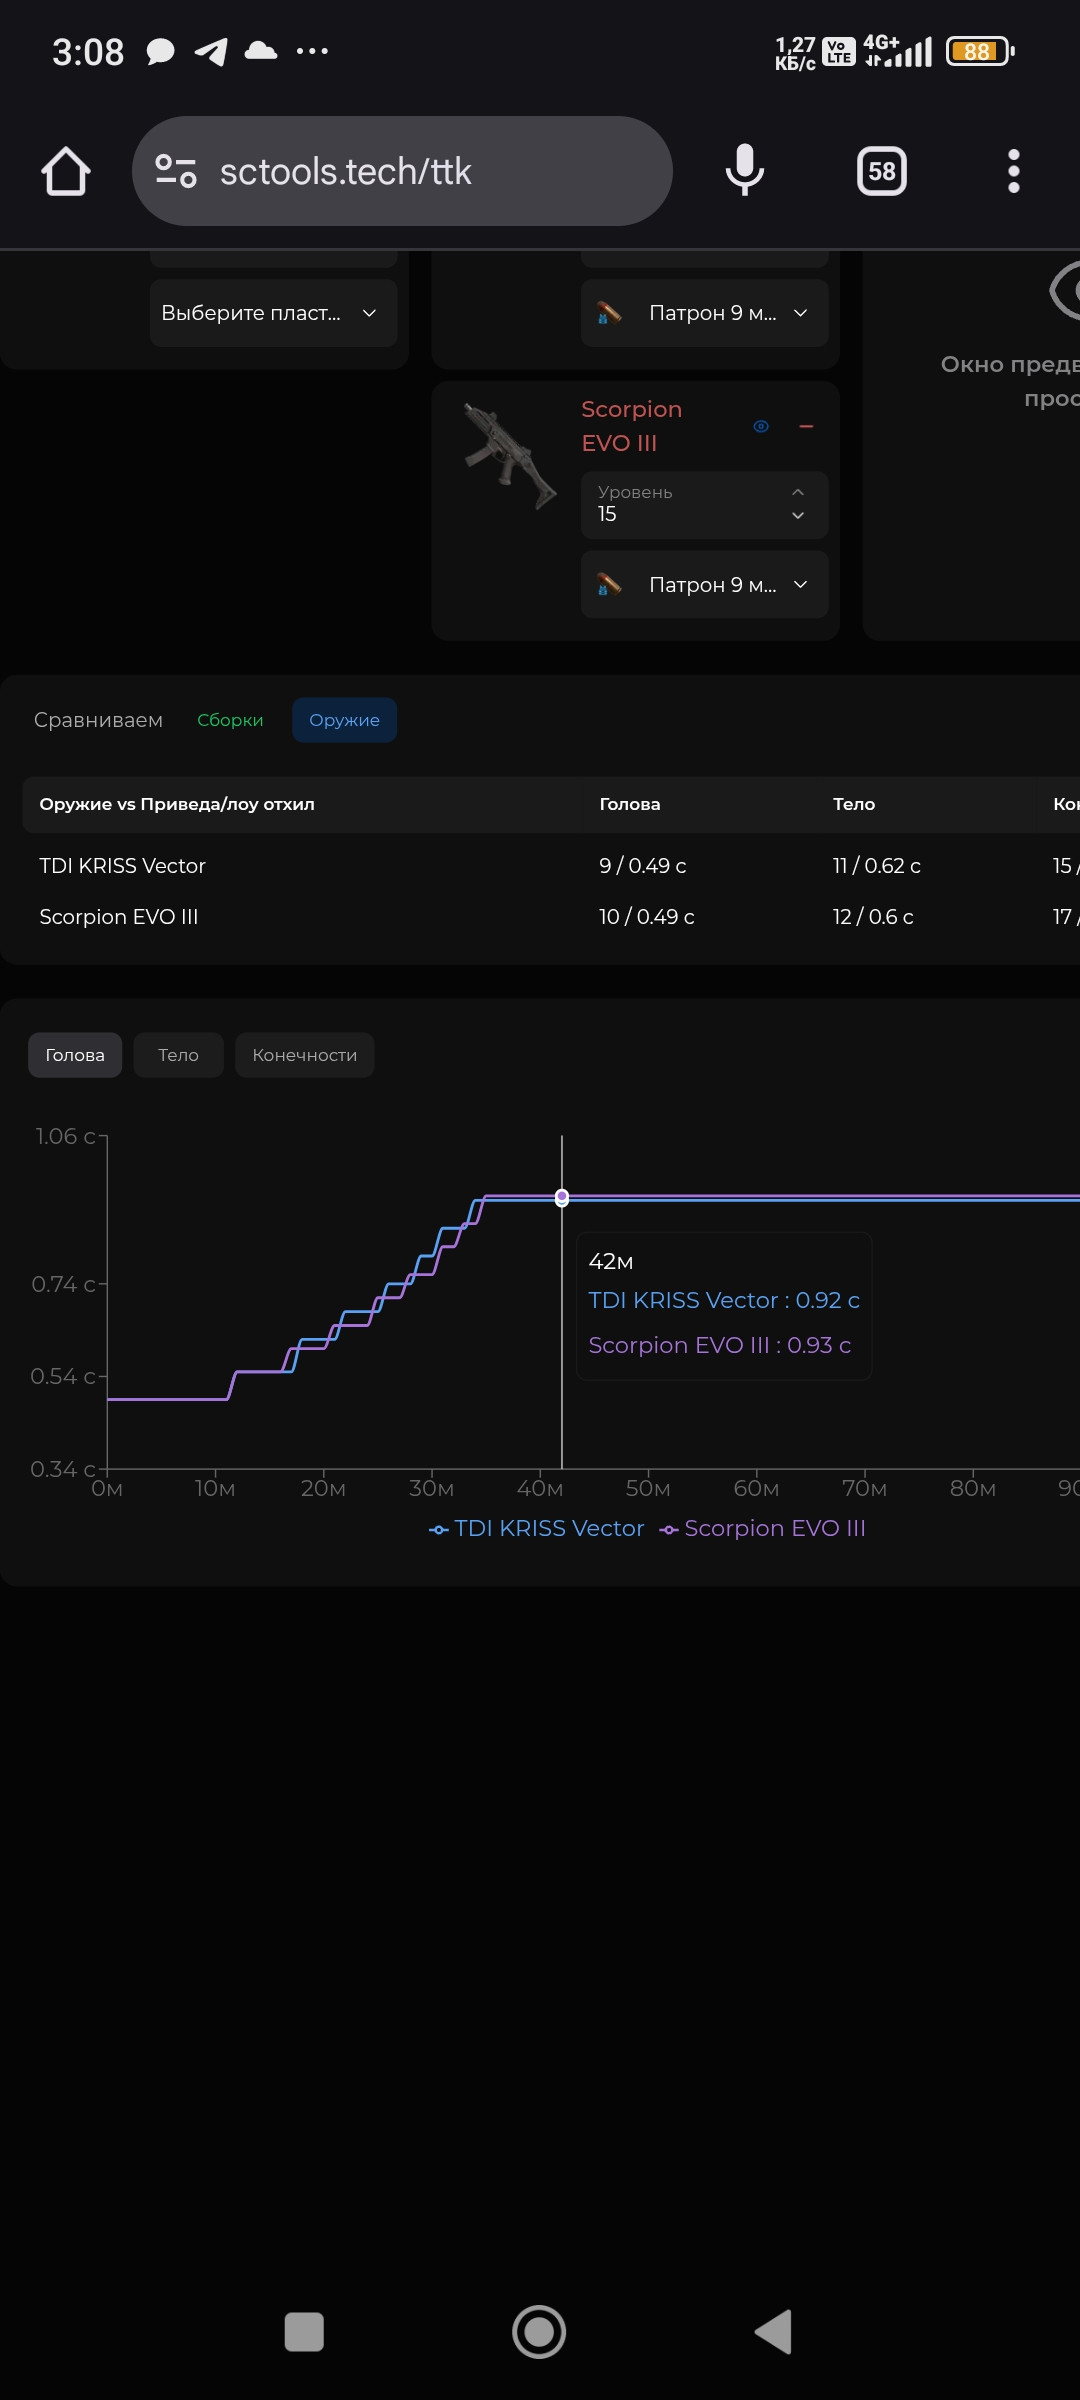Click the Scorpion EVO III weapon image
This screenshot has width=1080, height=2400.
click(510, 456)
